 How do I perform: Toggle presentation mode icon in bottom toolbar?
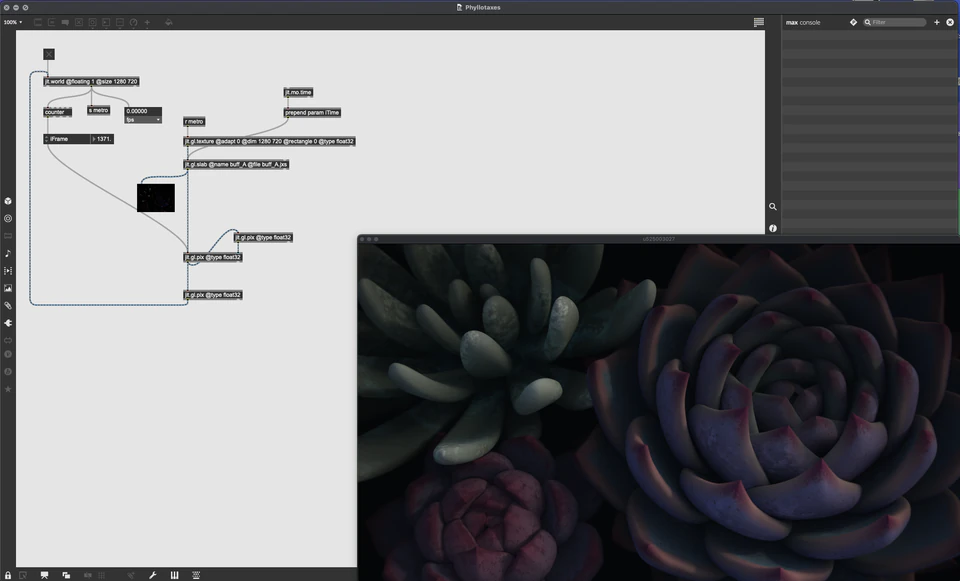pyautogui.click(x=44, y=575)
